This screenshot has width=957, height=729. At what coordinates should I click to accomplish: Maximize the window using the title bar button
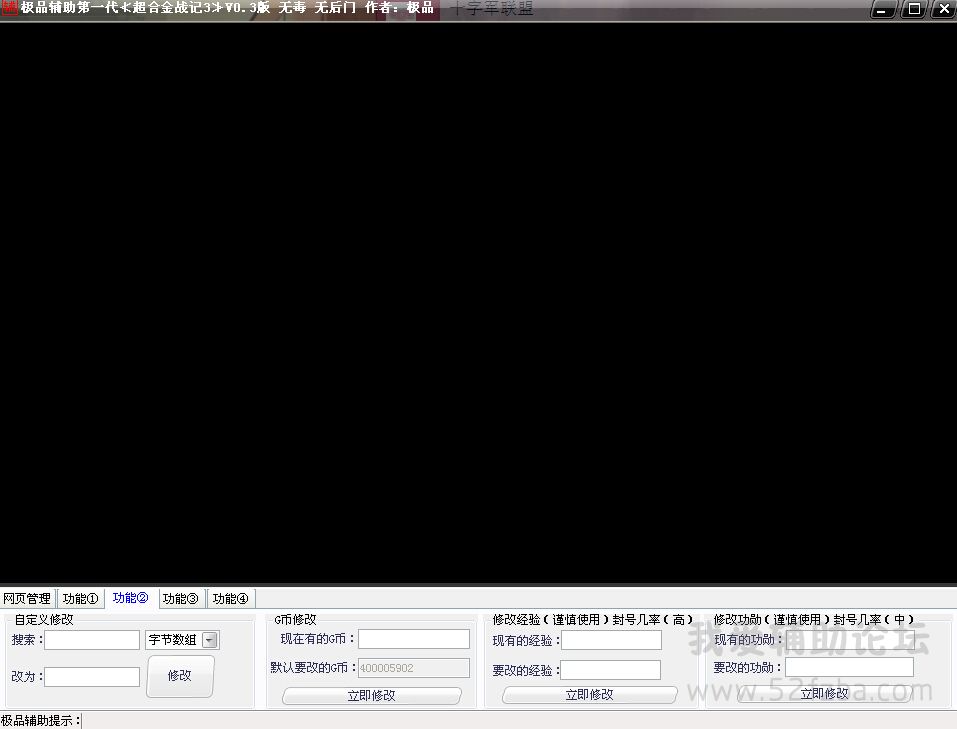click(x=912, y=10)
